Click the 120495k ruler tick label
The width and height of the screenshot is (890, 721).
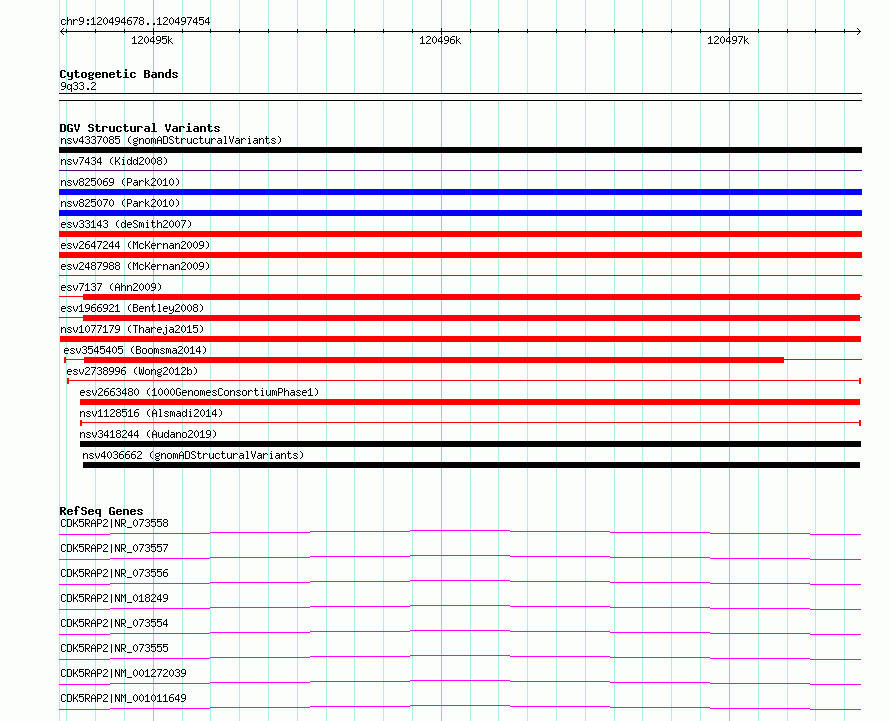click(x=152, y=40)
